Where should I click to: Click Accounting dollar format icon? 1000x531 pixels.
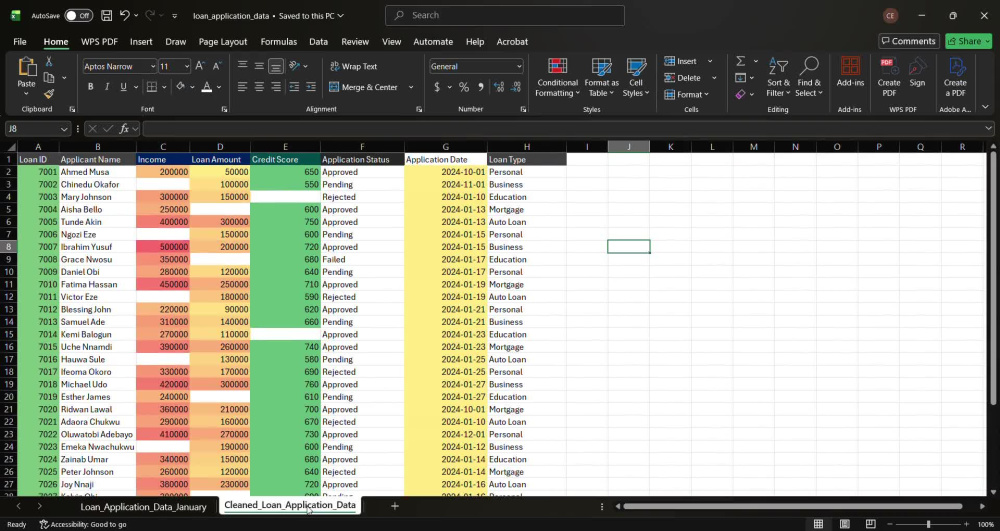[437, 87]
